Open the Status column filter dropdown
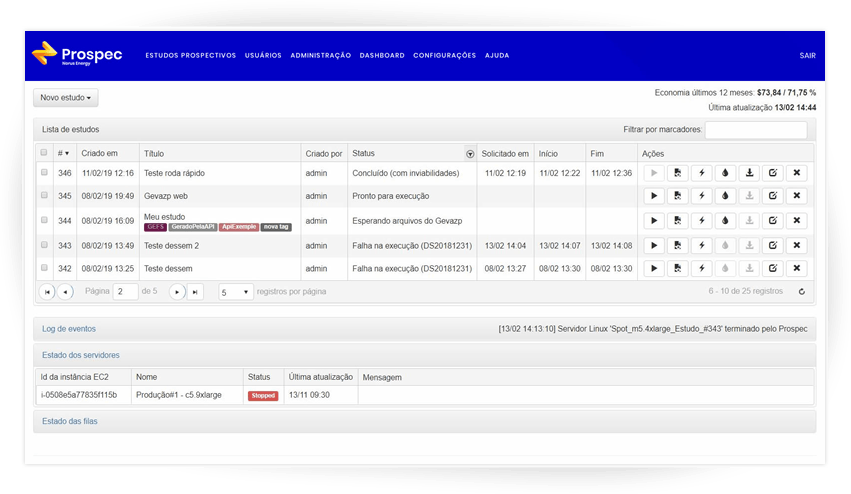This screenshot has height=494, width=851. [470, 154]
